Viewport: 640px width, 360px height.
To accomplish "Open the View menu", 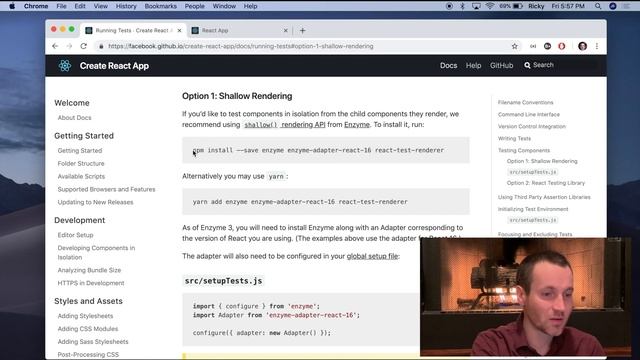I will [x=100, y=6].
